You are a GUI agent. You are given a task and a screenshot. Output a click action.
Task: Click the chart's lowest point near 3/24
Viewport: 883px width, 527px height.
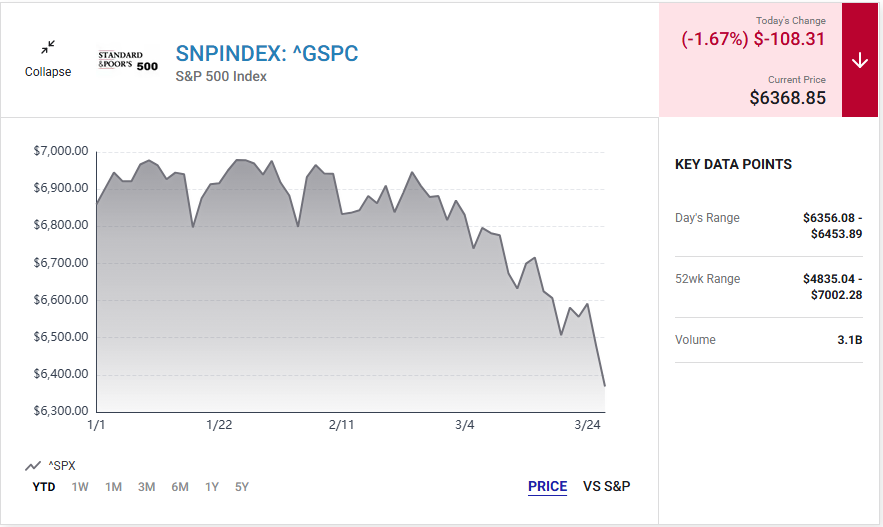[604, 385]
